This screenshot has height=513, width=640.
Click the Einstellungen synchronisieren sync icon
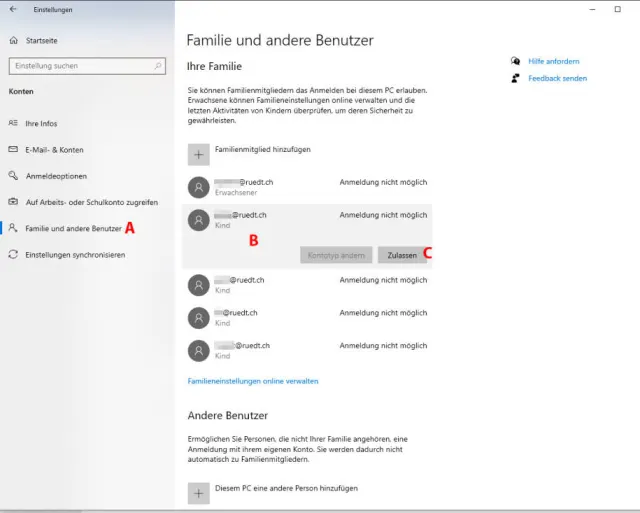pyautogui.click(x=13, y=254)
